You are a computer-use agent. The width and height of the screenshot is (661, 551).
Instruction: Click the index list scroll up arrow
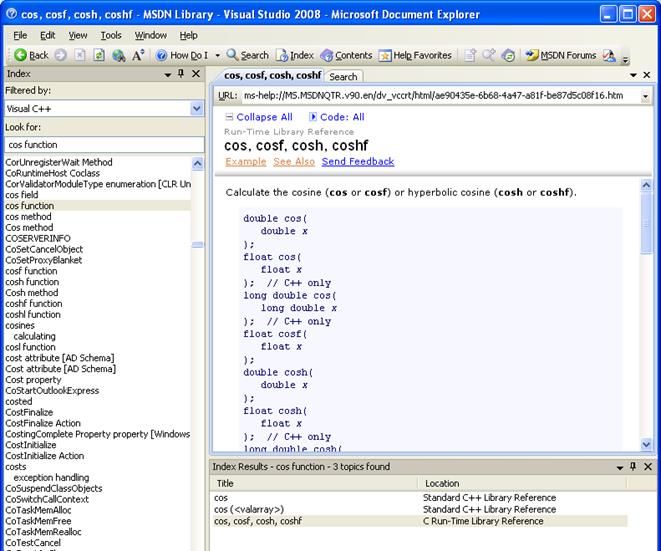point(197,164)
